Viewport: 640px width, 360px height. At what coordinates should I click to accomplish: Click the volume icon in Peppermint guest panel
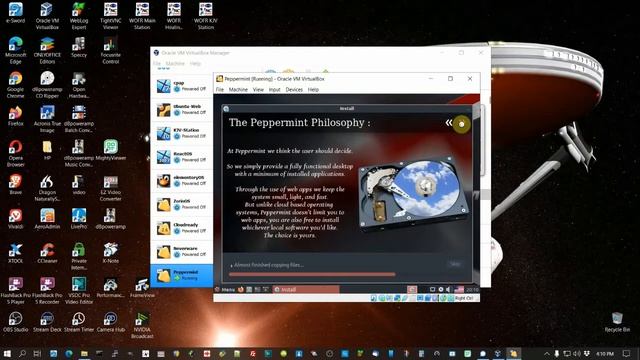(448, 289)
